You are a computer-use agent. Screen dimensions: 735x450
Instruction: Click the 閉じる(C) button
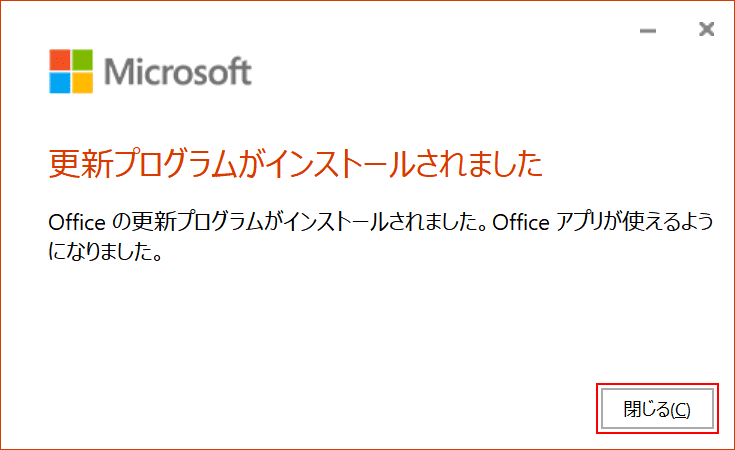[x=656, y=409]
